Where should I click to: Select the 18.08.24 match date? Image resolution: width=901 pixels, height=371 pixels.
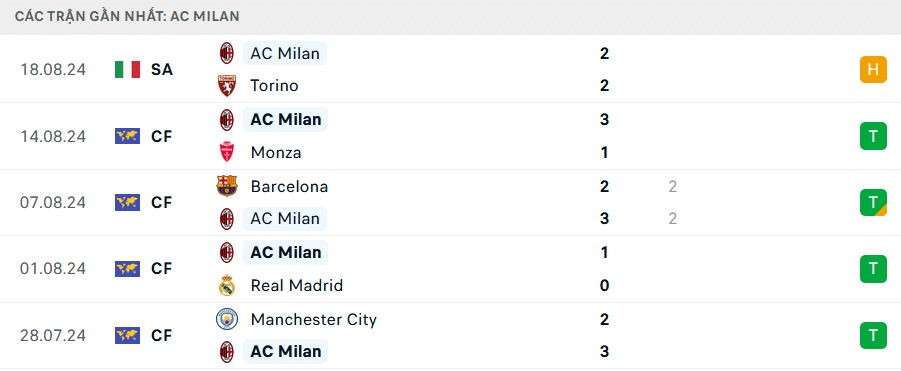click(53, 69)
